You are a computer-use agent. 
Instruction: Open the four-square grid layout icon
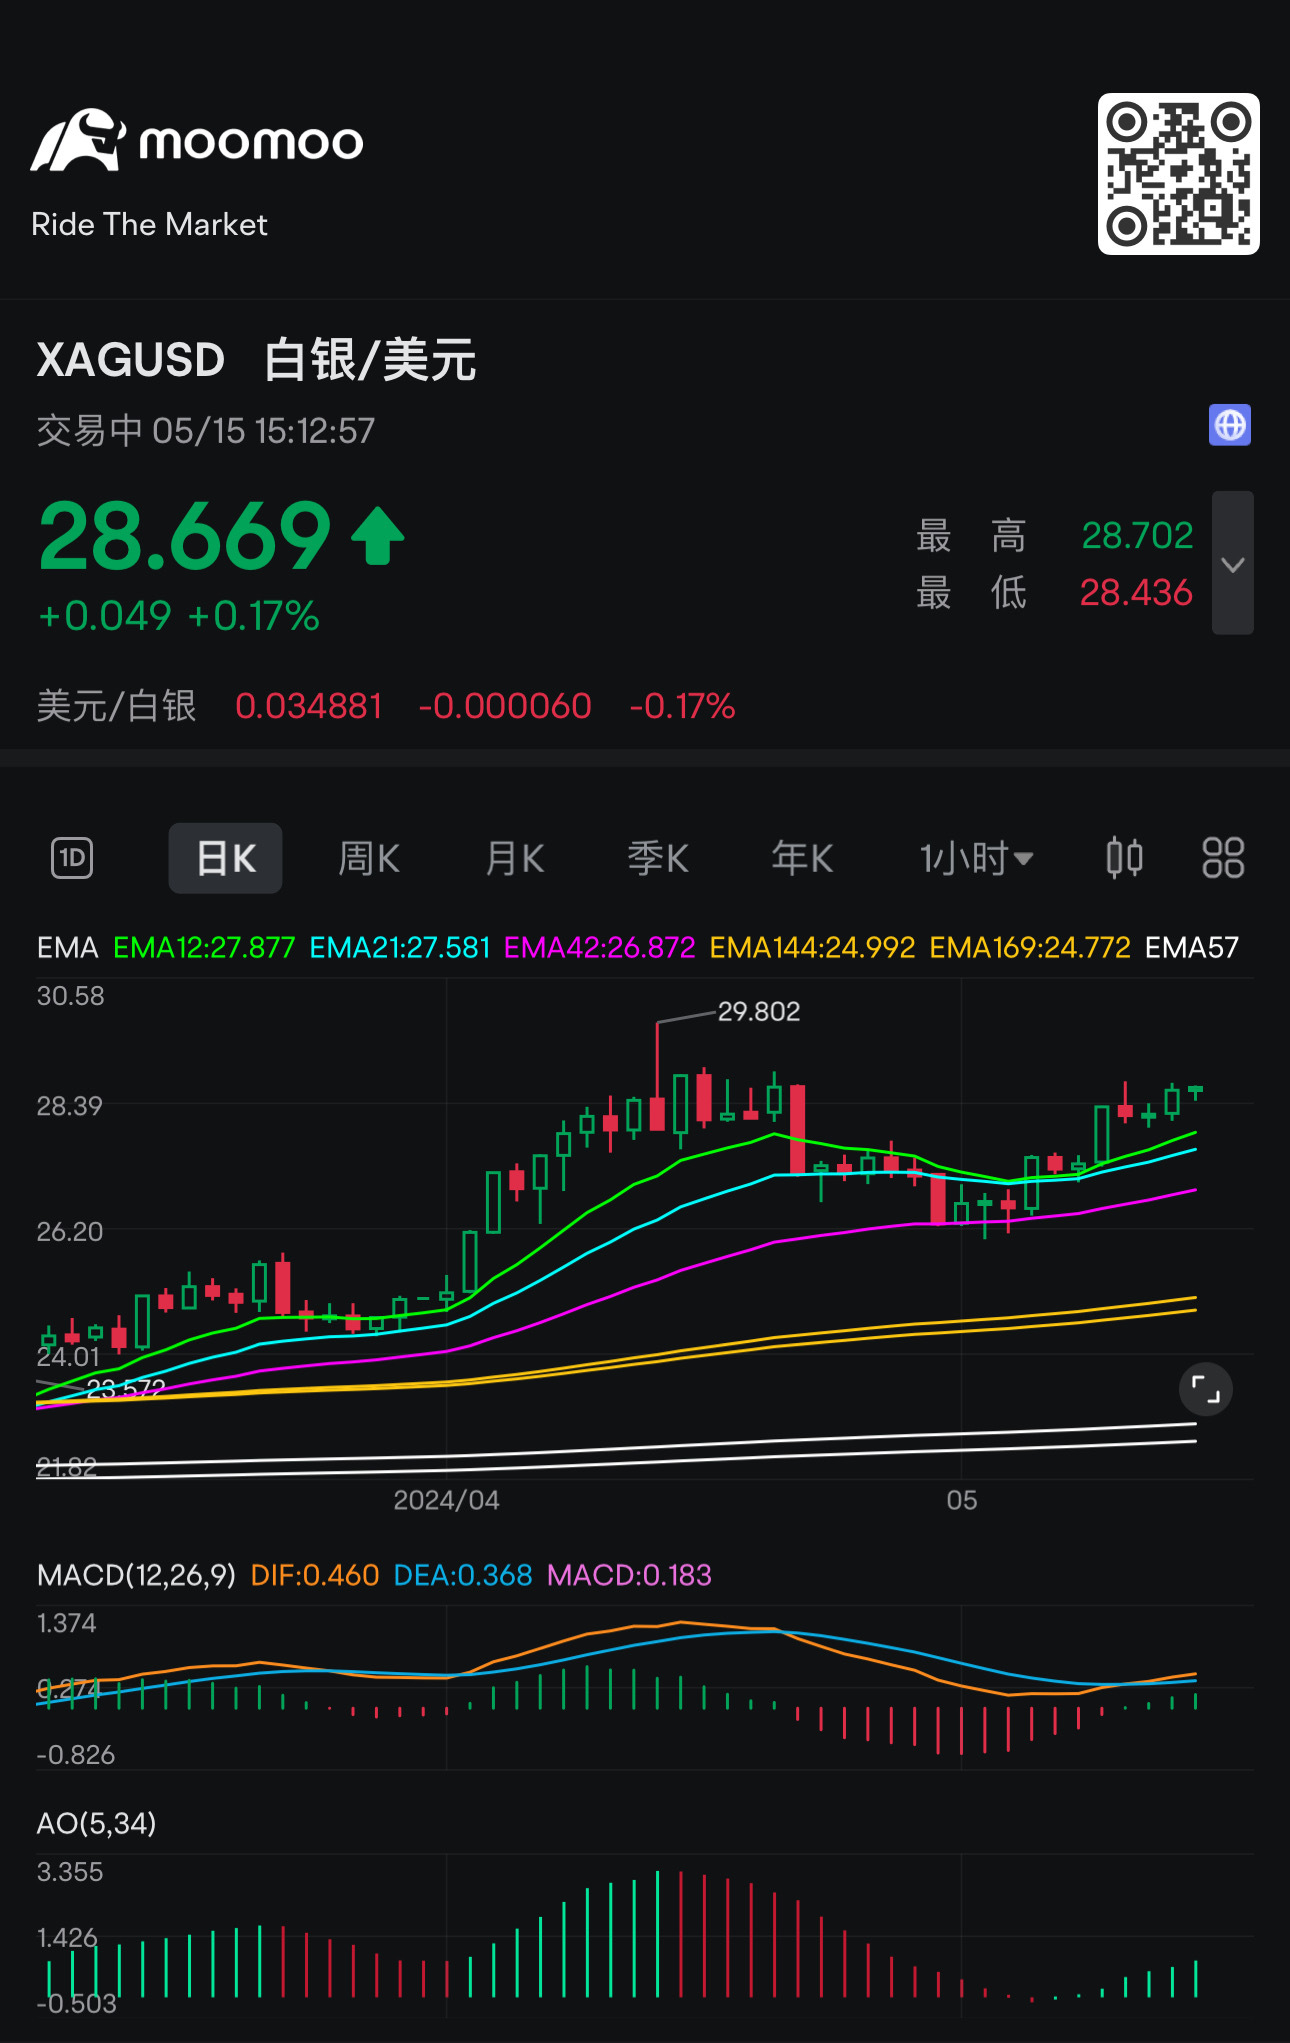1222,858
